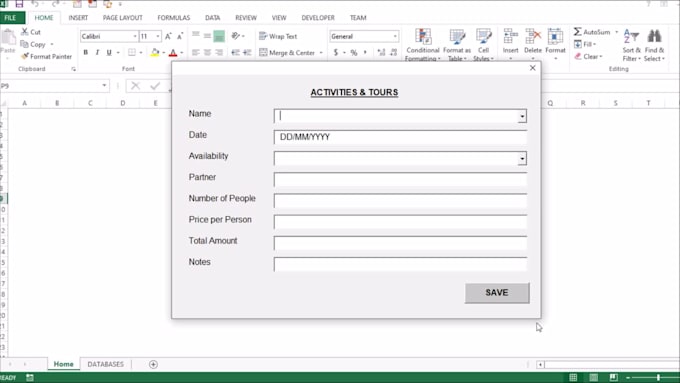Open the Fill menu

(x=585, y=44)
